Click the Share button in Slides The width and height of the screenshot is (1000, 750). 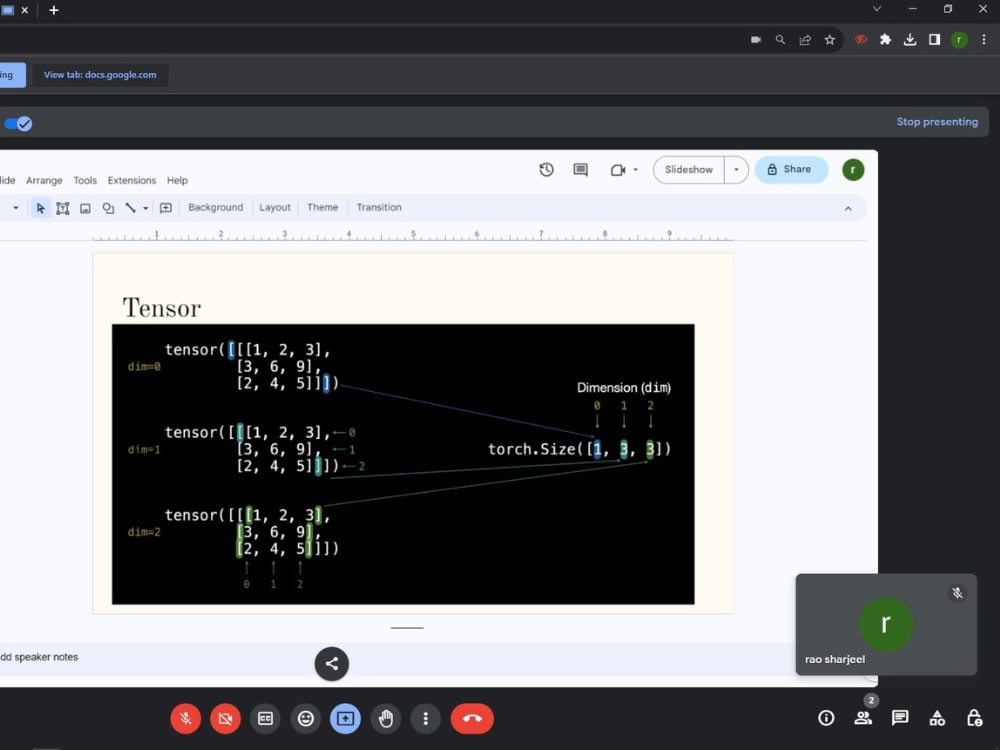[x=791, y=170]
